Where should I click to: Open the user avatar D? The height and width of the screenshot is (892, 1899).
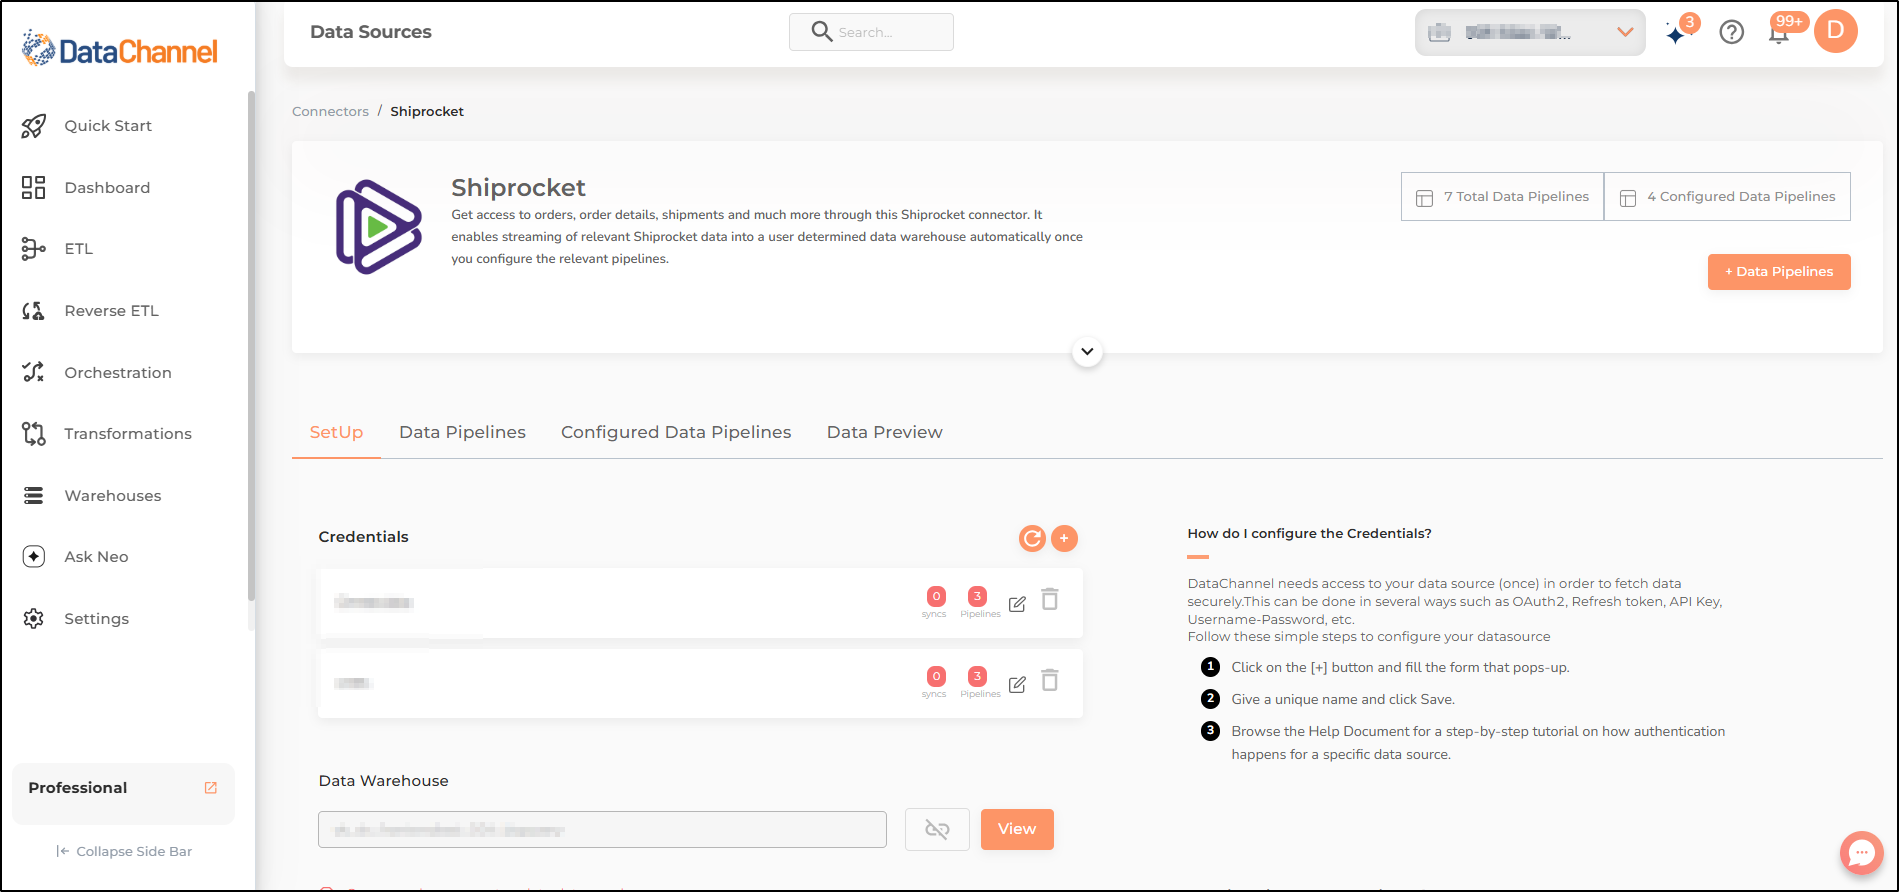coord(1836,31)
